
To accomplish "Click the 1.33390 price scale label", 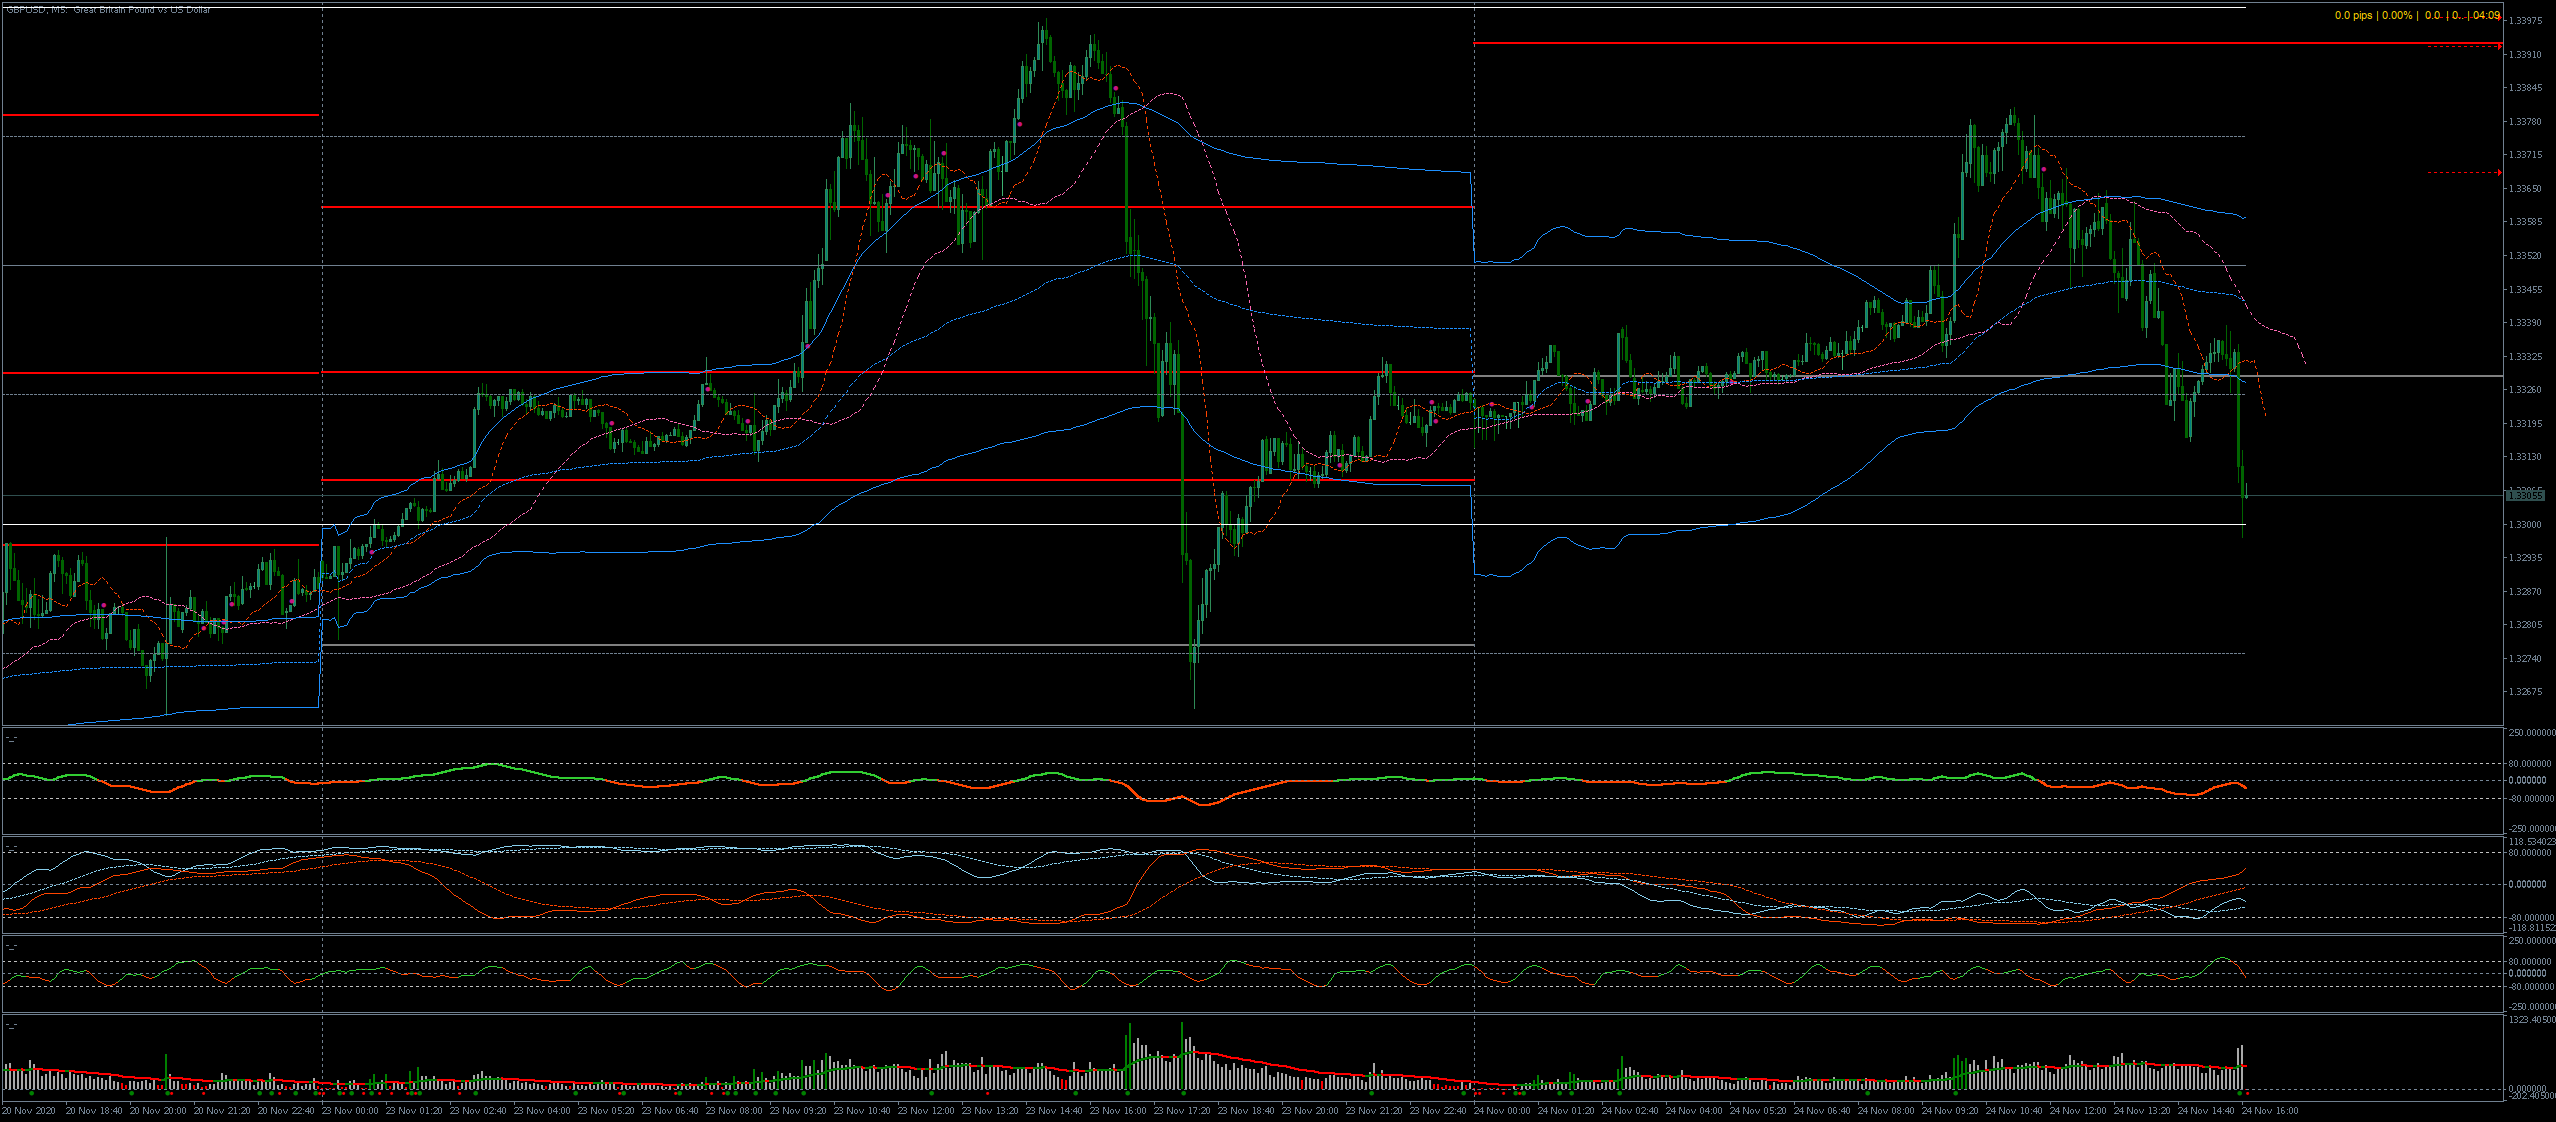I will (x=2526, y=323).
